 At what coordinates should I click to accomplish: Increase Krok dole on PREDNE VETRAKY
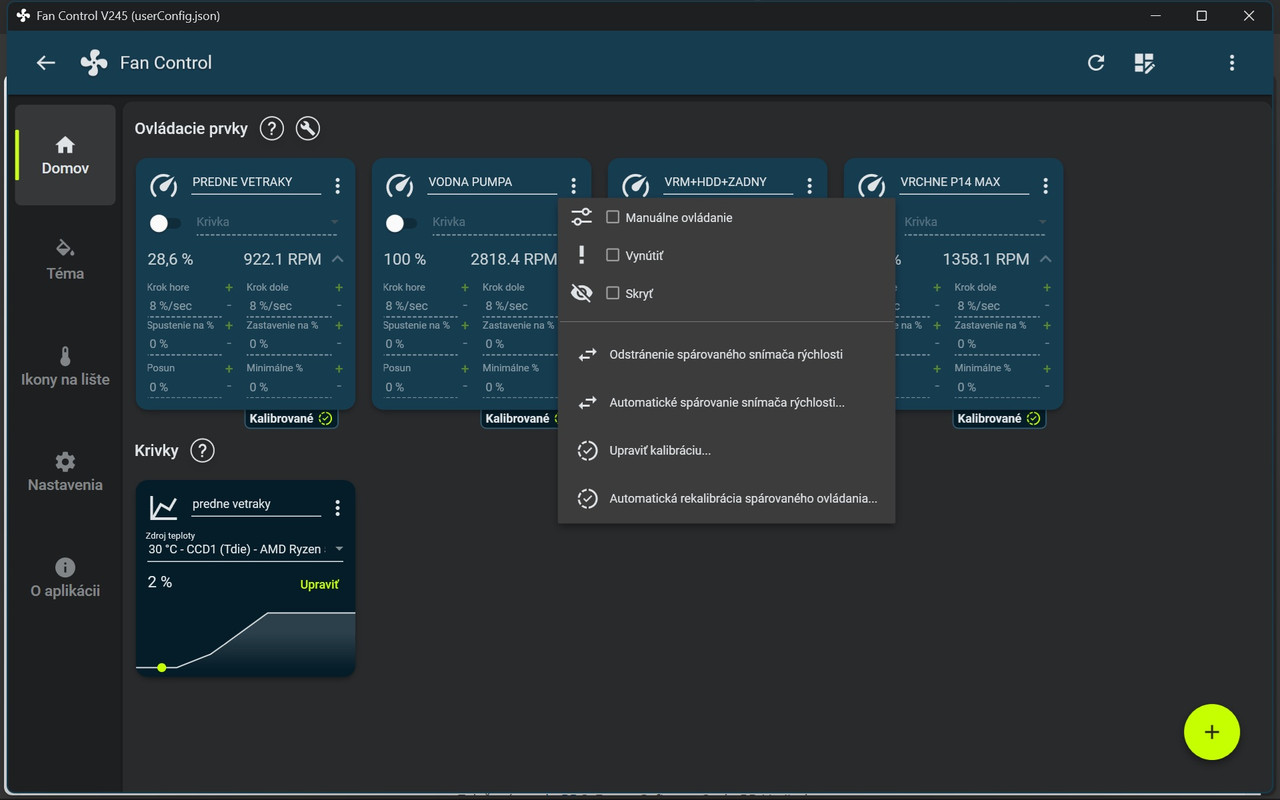(x=339, y=287)
